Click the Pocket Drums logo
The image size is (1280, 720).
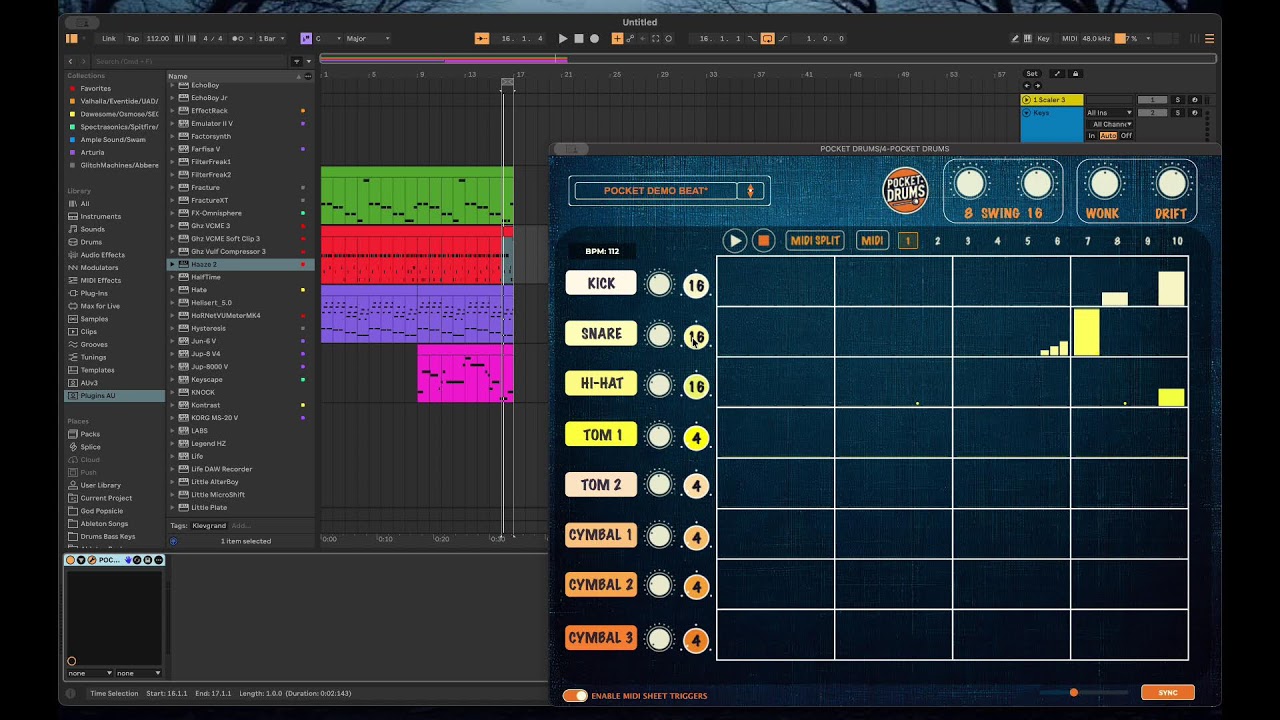(905, 190)
